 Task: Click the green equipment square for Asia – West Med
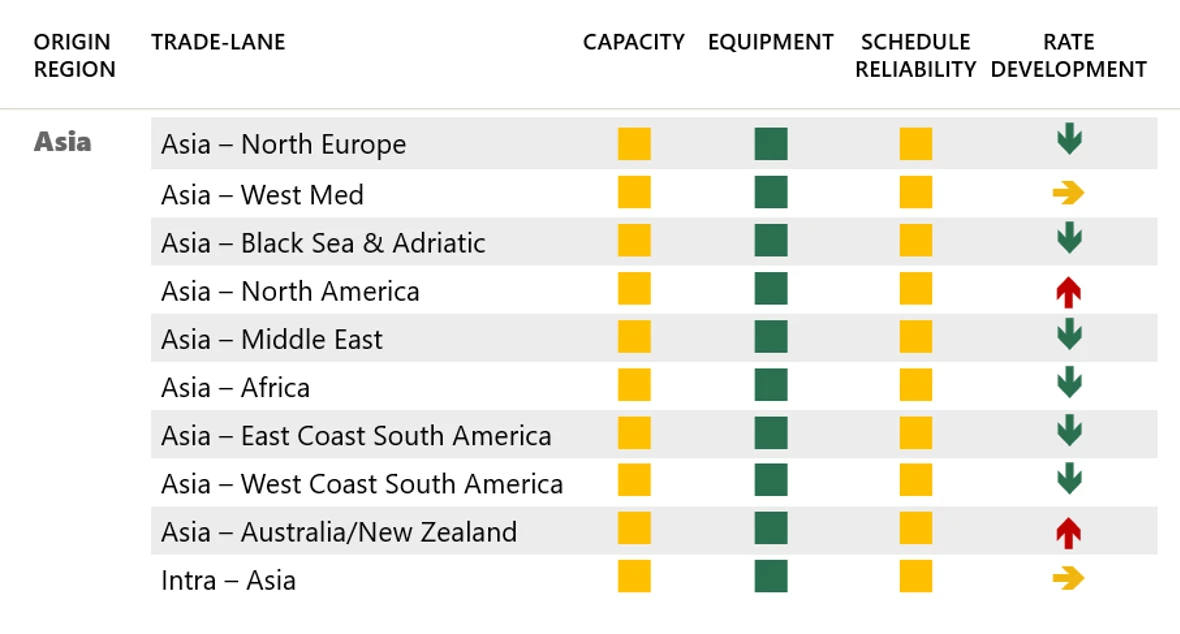[771, 192]
